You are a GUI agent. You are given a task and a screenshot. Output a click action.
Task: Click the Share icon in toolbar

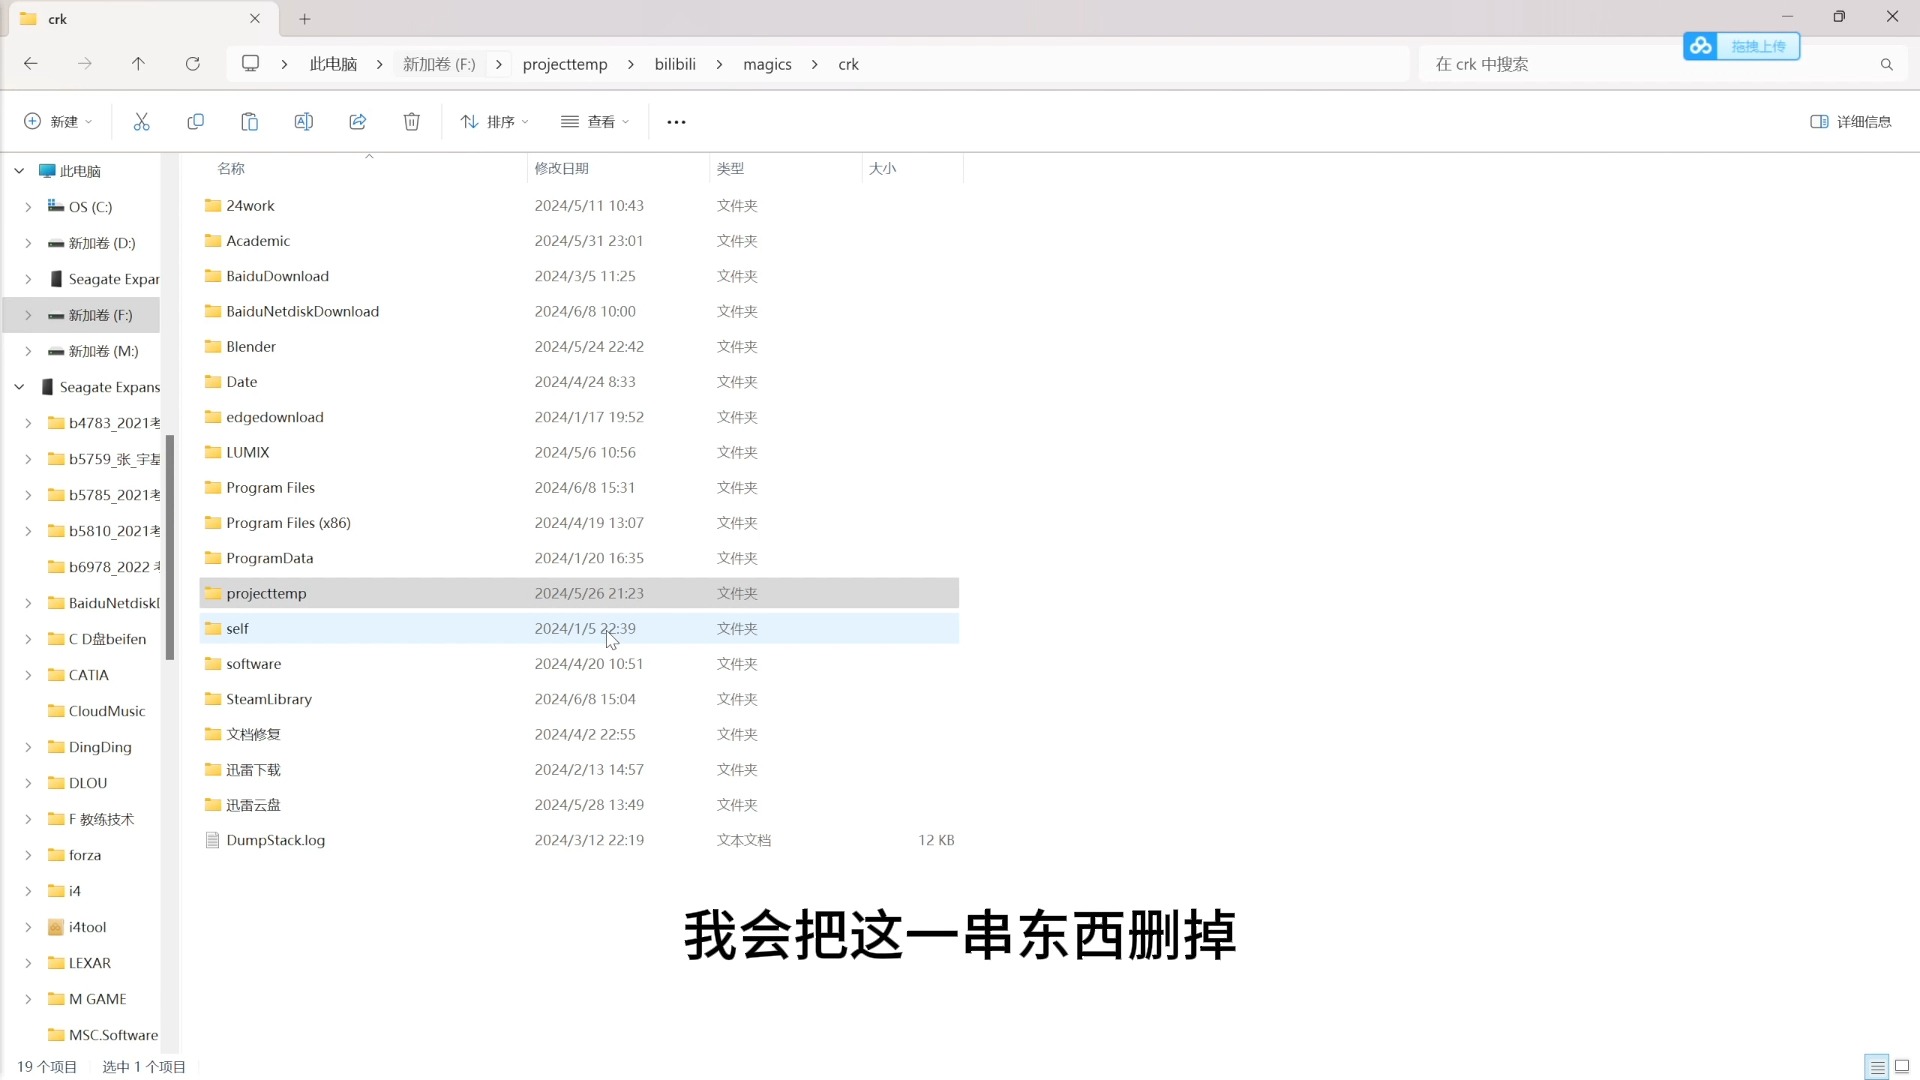(357, 121)
